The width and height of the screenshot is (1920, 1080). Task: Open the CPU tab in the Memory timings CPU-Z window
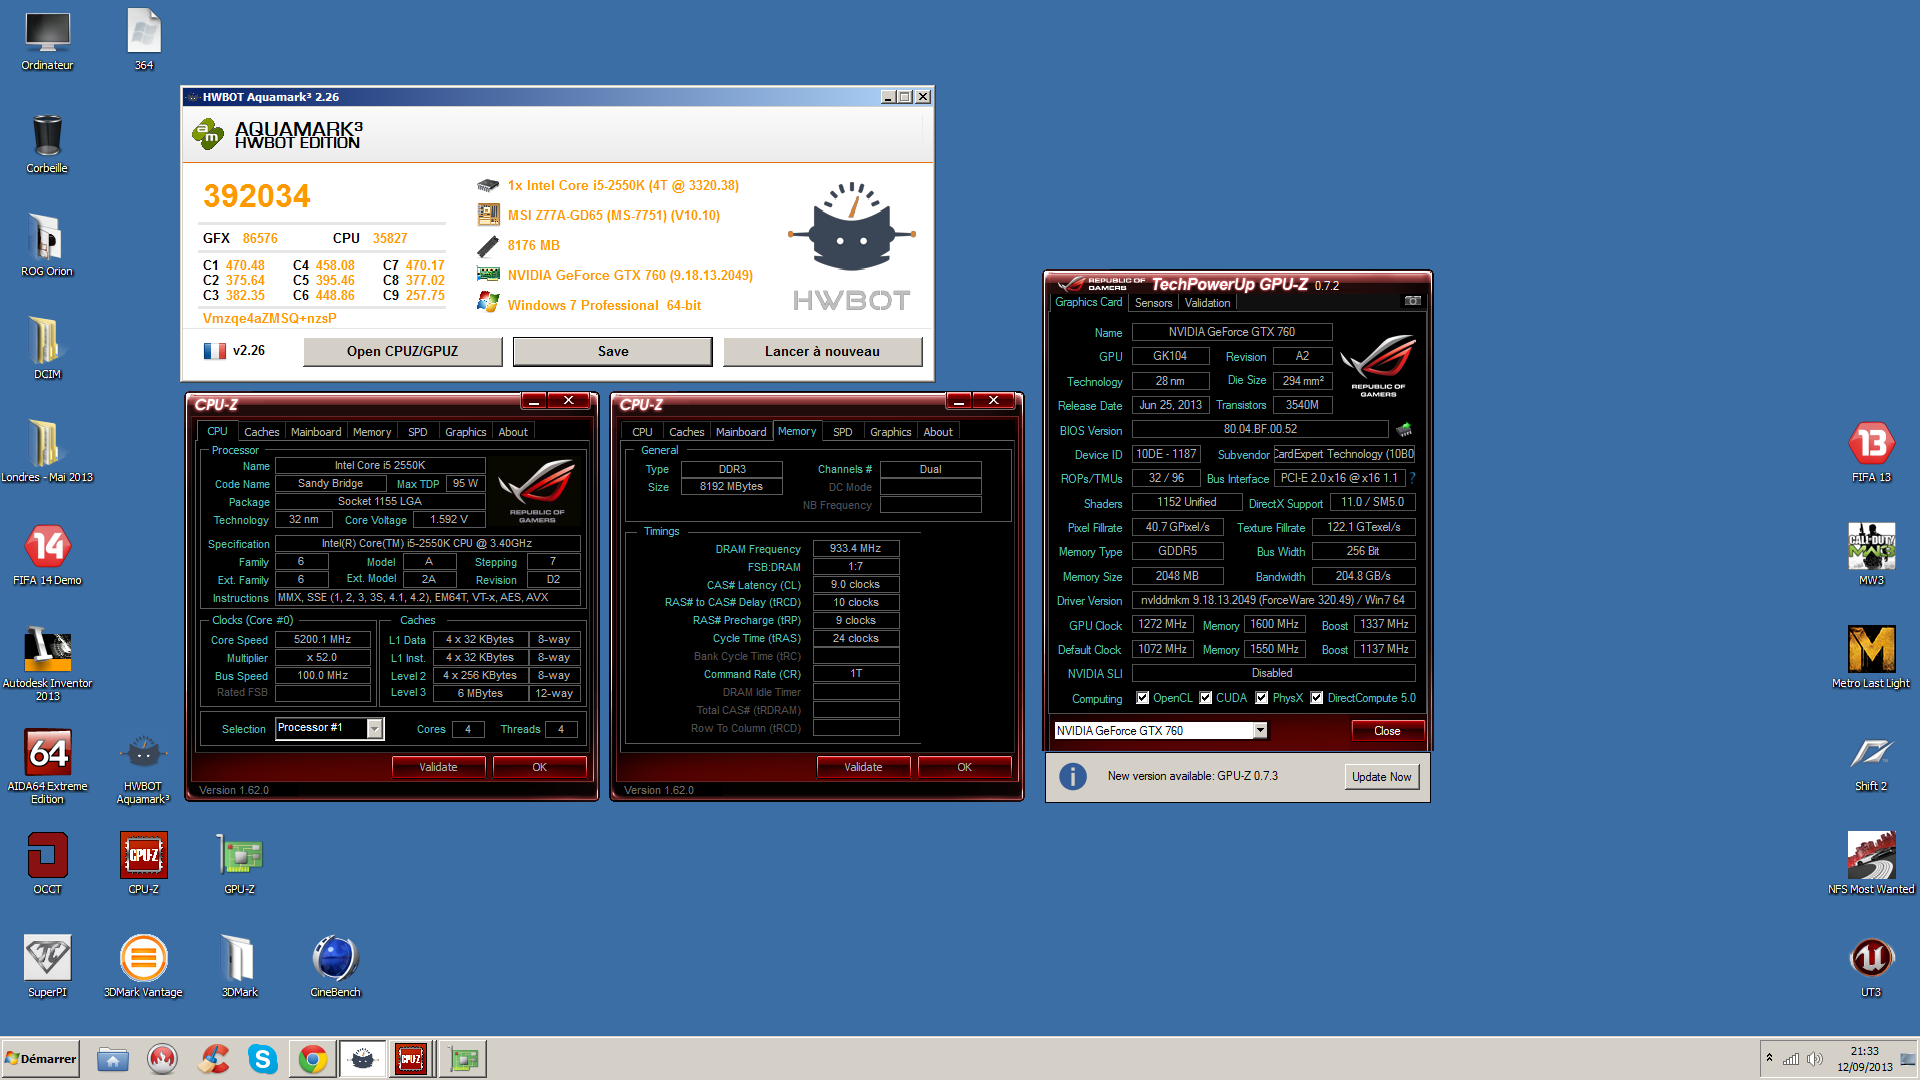642,432
